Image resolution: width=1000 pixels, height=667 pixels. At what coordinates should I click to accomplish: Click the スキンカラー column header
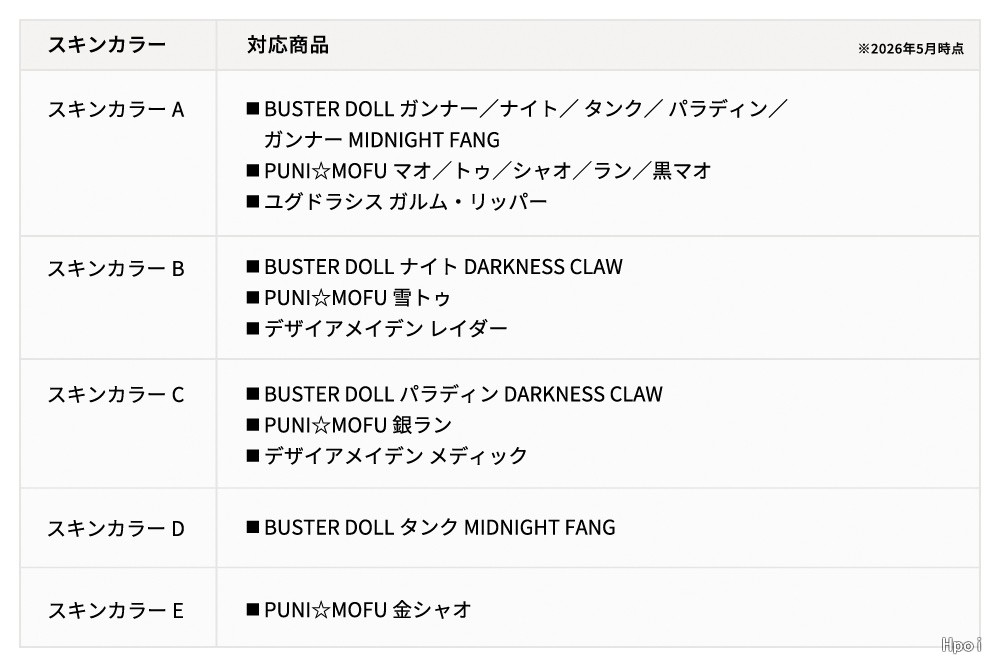click(107, 45)
